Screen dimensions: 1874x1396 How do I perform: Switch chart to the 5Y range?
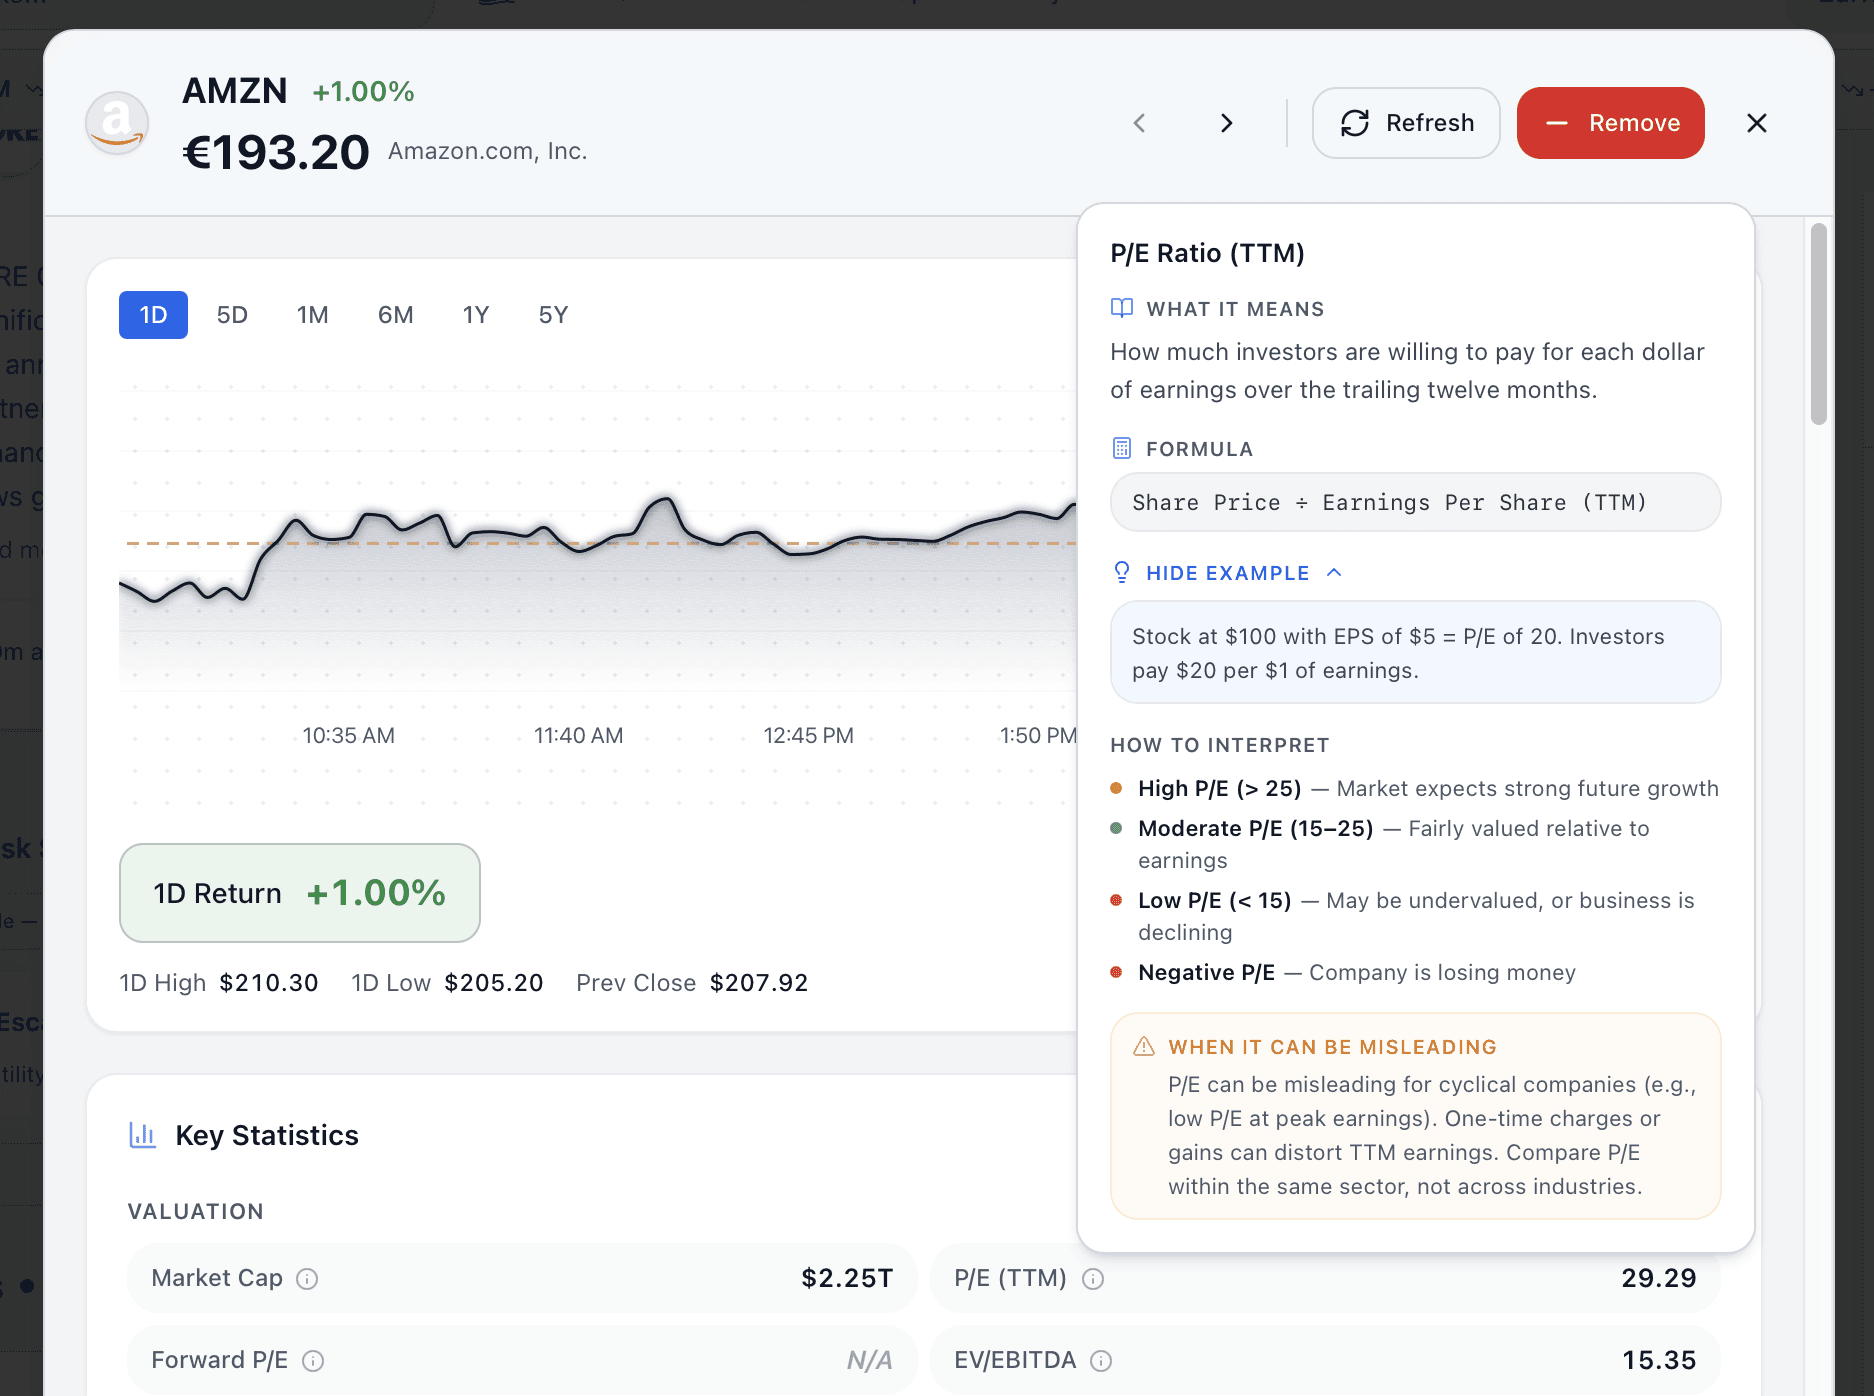click(x=553, y=315)
